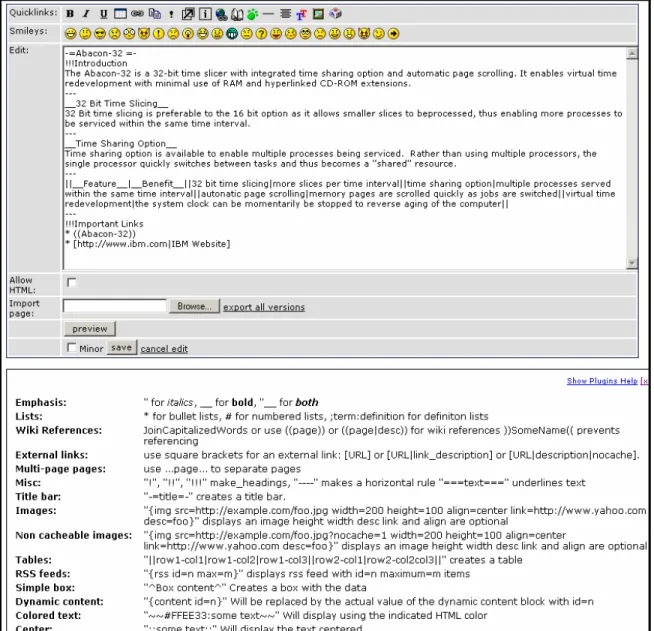Click the overlapping pages quicklink icon

155,14
